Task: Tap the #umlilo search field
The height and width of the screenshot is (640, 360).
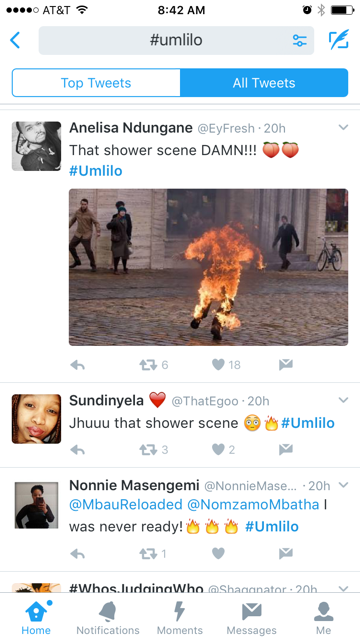Action: [176, 40]
